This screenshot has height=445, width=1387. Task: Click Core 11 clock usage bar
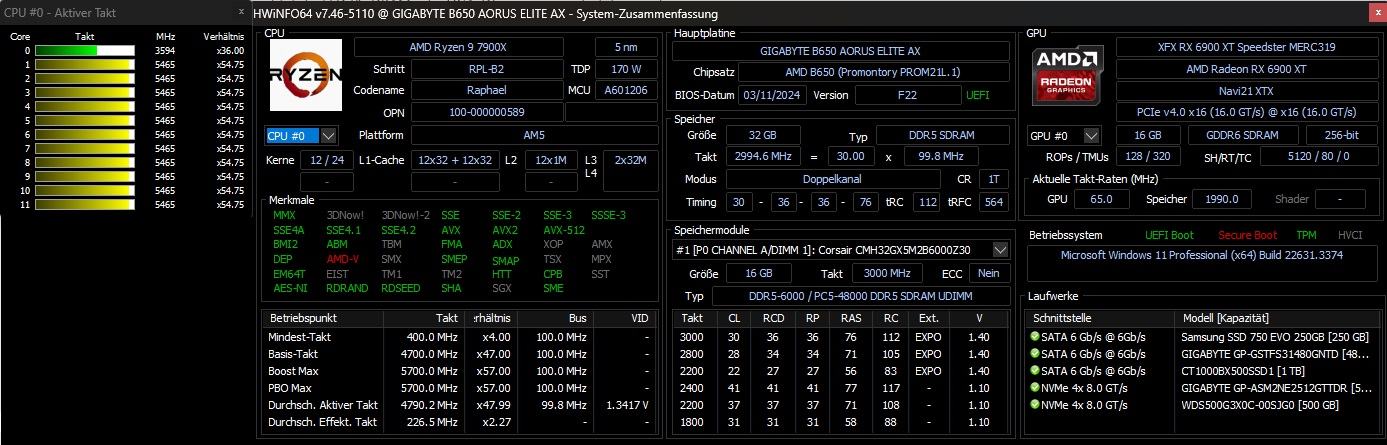point(85,204)
